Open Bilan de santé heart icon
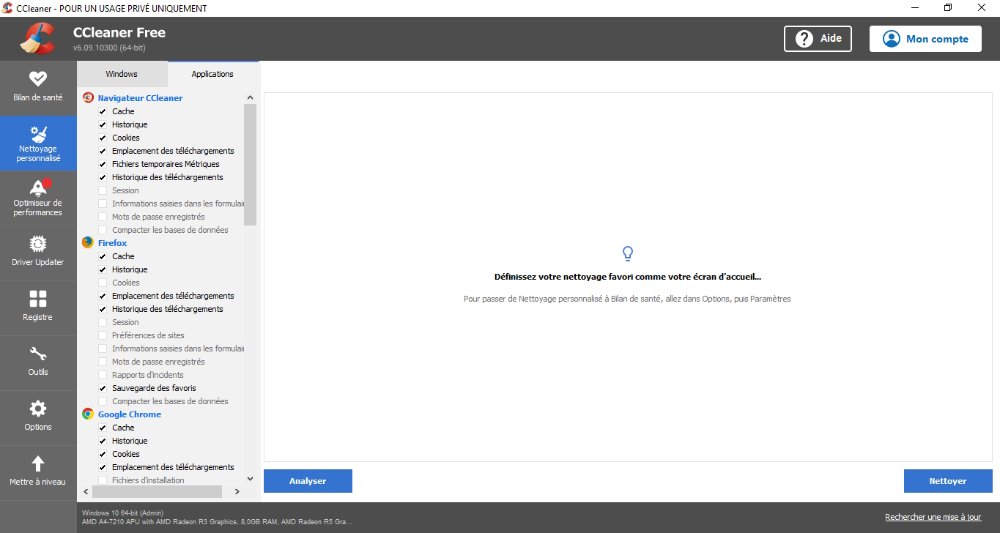Screen dimensions: 1000x533 click(38, 78)
